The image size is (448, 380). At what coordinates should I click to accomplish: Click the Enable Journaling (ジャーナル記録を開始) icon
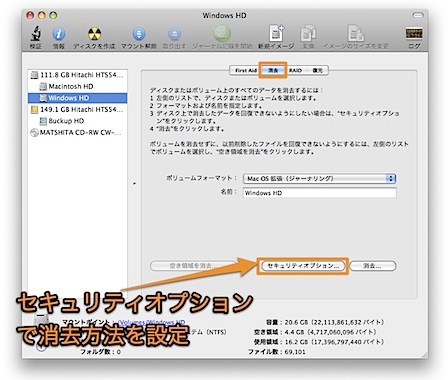click(x=222, y=34)
